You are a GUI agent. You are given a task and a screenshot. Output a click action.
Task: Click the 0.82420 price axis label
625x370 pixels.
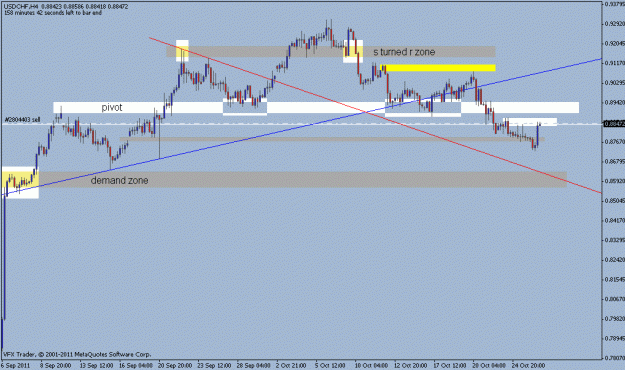click(x=615, y=260)
